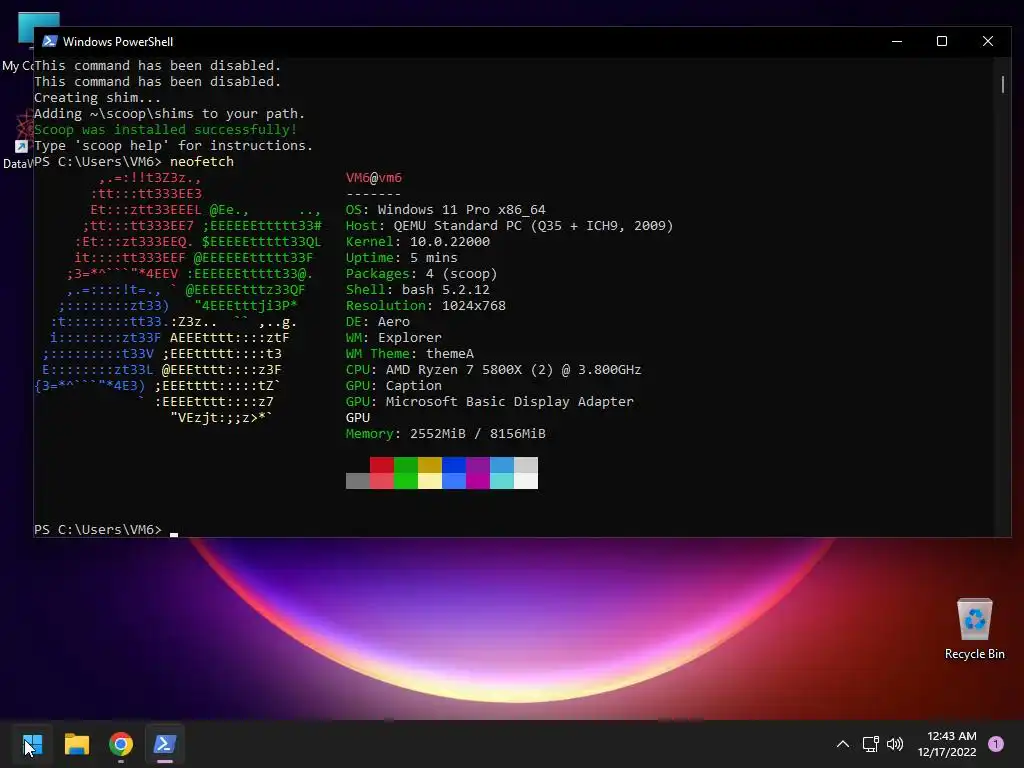The height and width of the screenshot is (768, 1024).
Task: Click the red swatch in neofetch palette
Action: pos(381,465)
